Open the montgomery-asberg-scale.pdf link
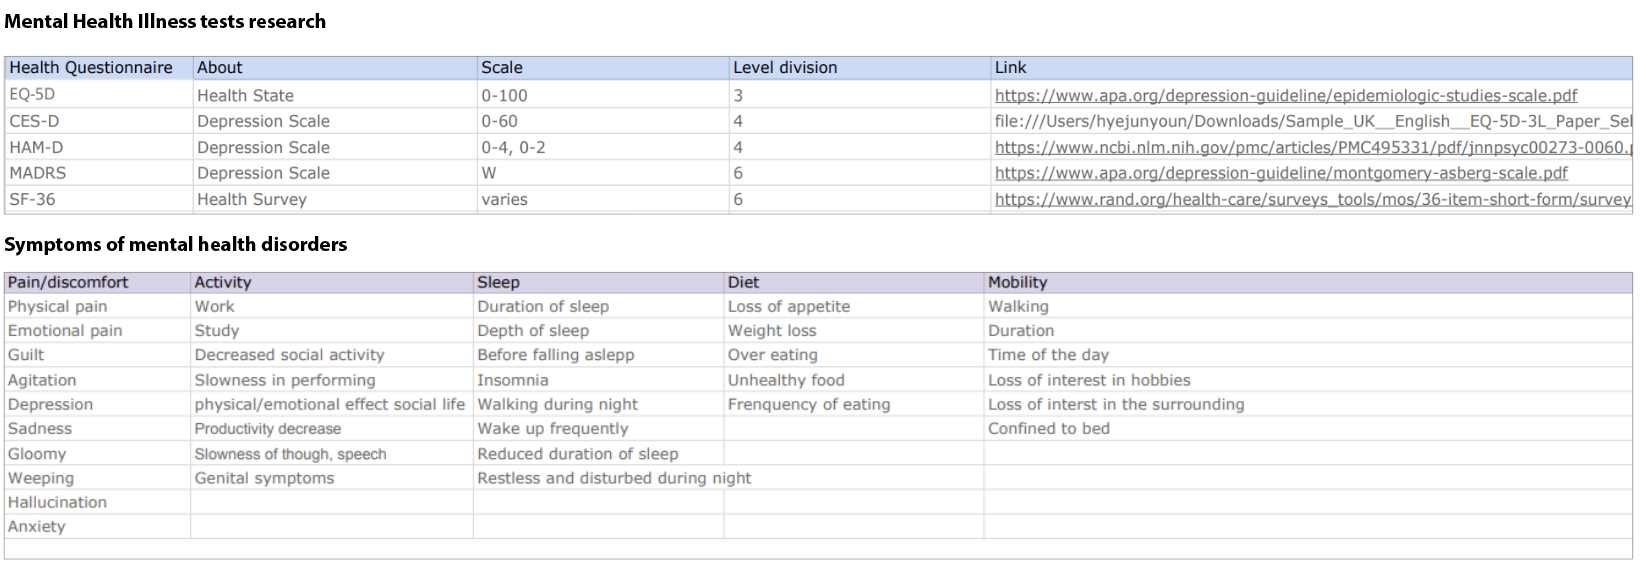This screenshot has width=1640, height=564. pos(1280,173)
